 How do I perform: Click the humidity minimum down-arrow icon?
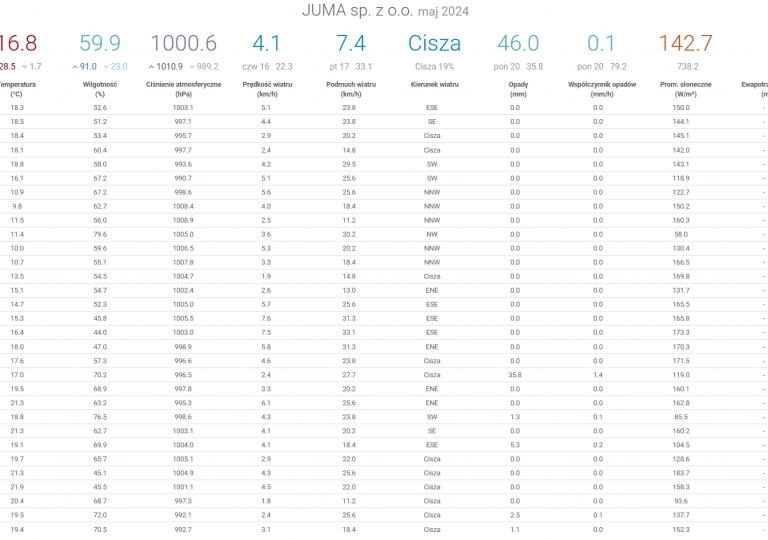(104, 67)
